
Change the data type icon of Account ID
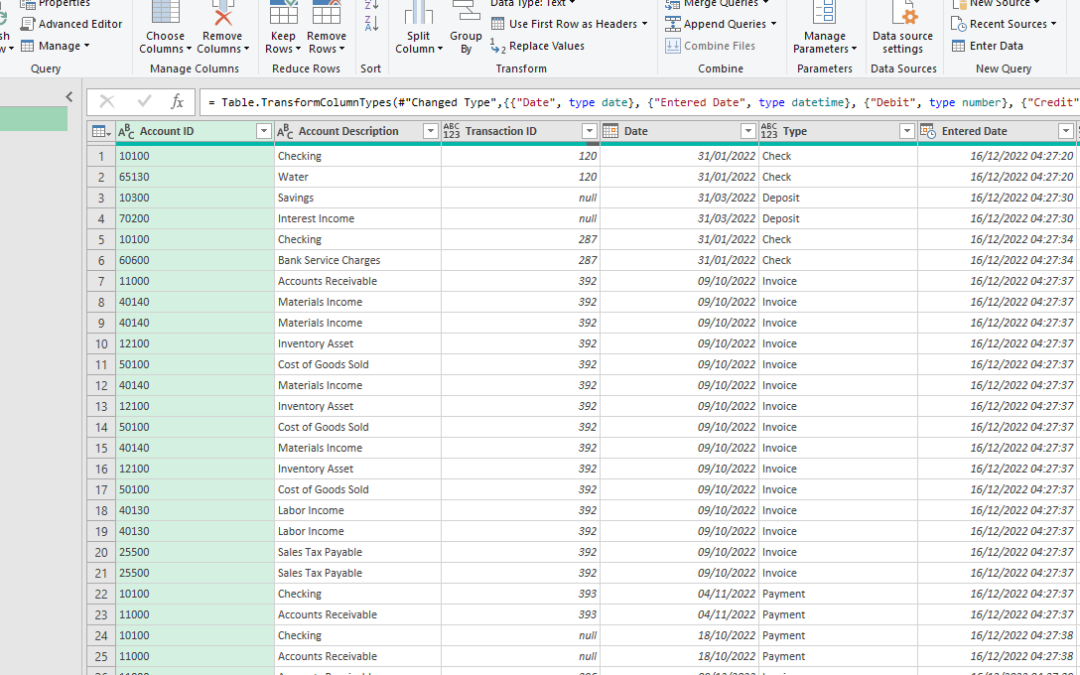click(x=126, y=131)
